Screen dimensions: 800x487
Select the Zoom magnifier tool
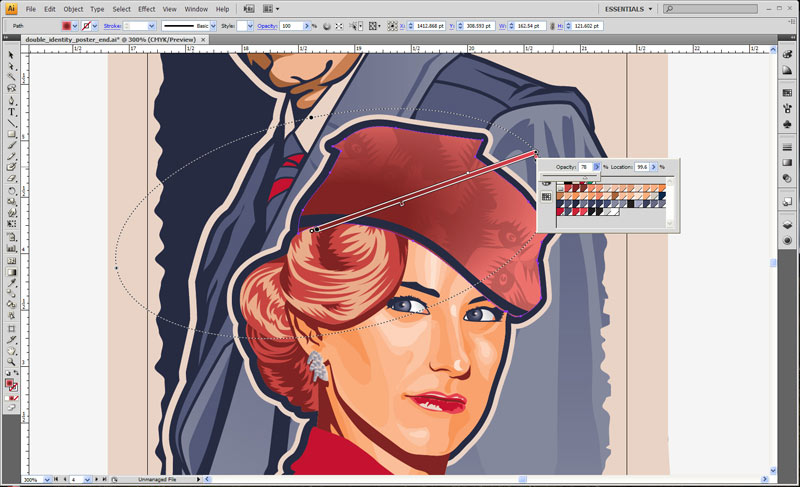point(11,362)
